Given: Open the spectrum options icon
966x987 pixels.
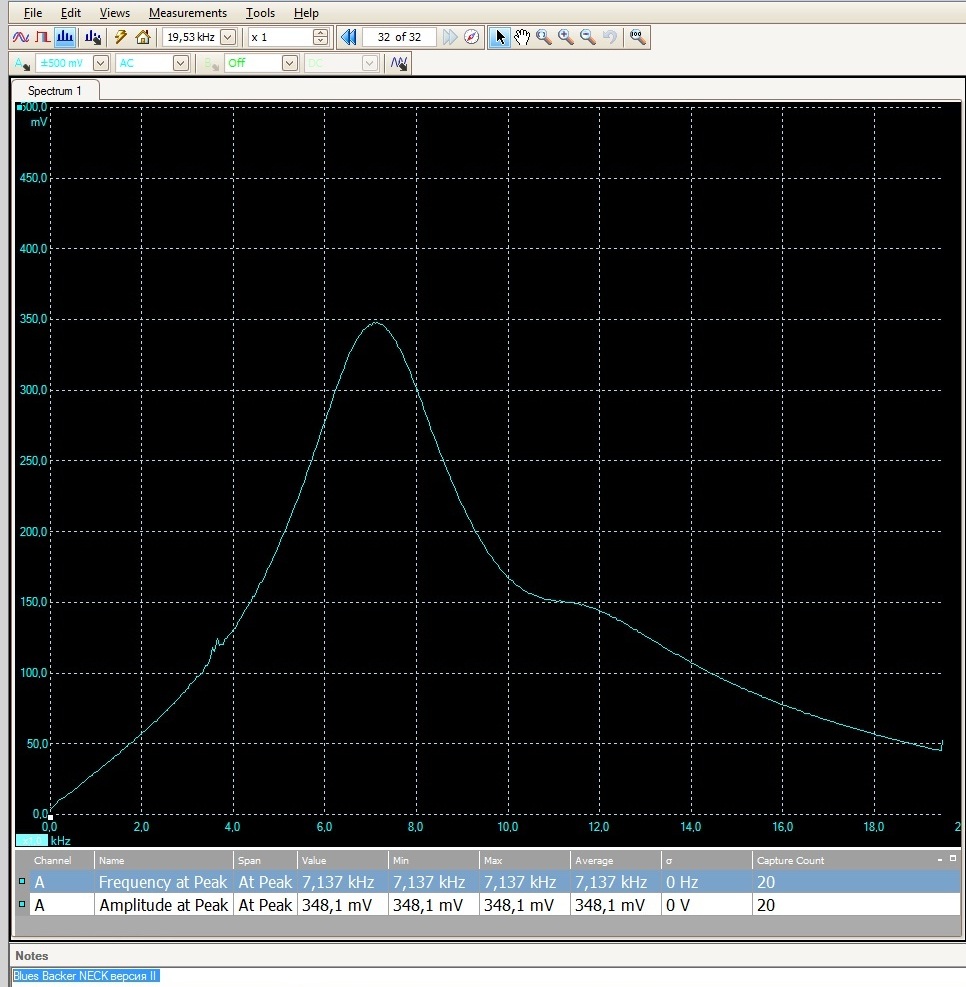Looking at the screenshot, I should [93, 37].
